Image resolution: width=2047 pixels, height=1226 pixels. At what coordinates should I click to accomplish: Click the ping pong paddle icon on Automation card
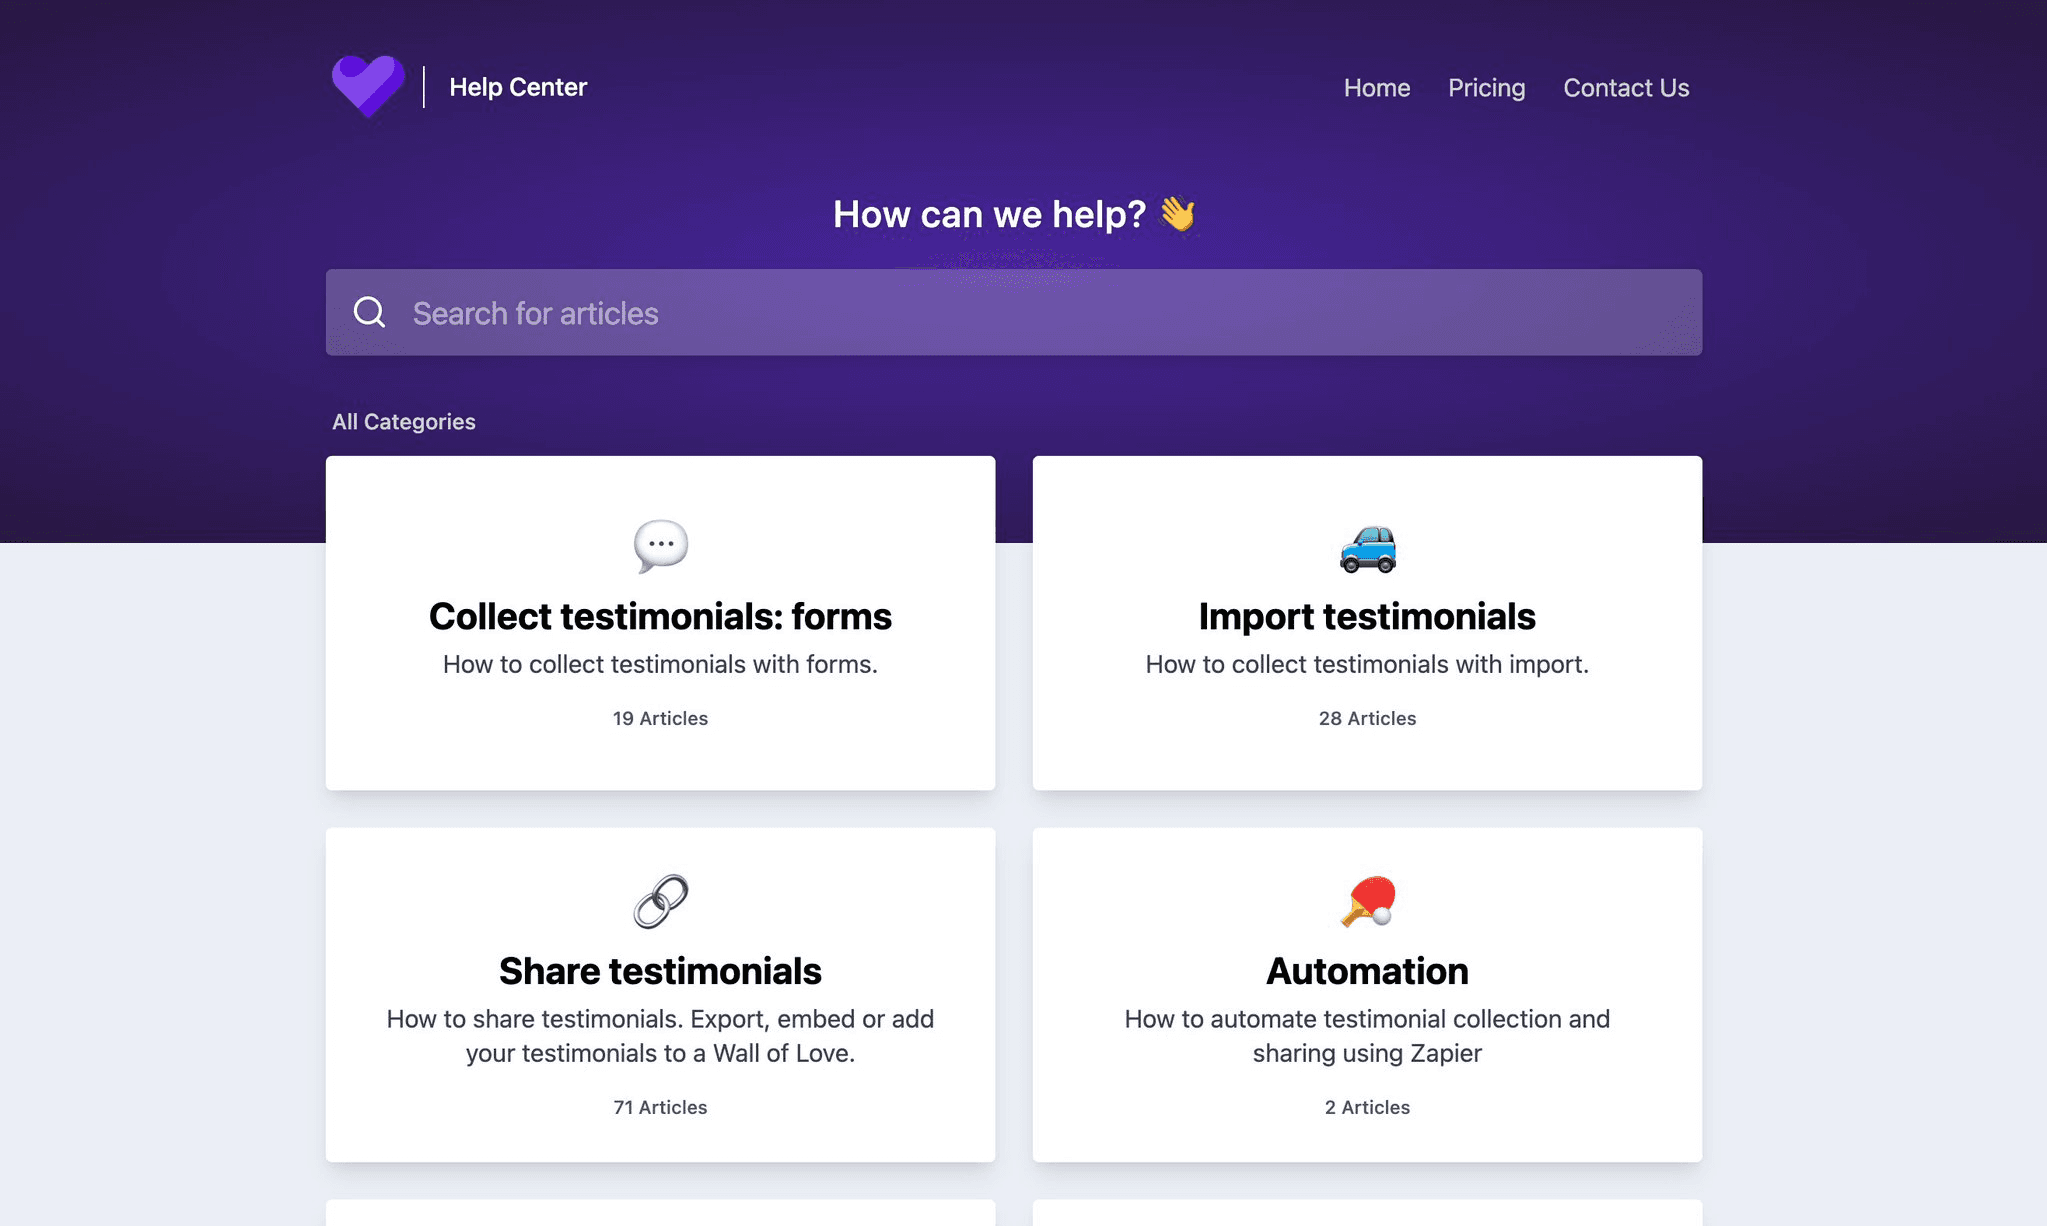point(1366,900)
